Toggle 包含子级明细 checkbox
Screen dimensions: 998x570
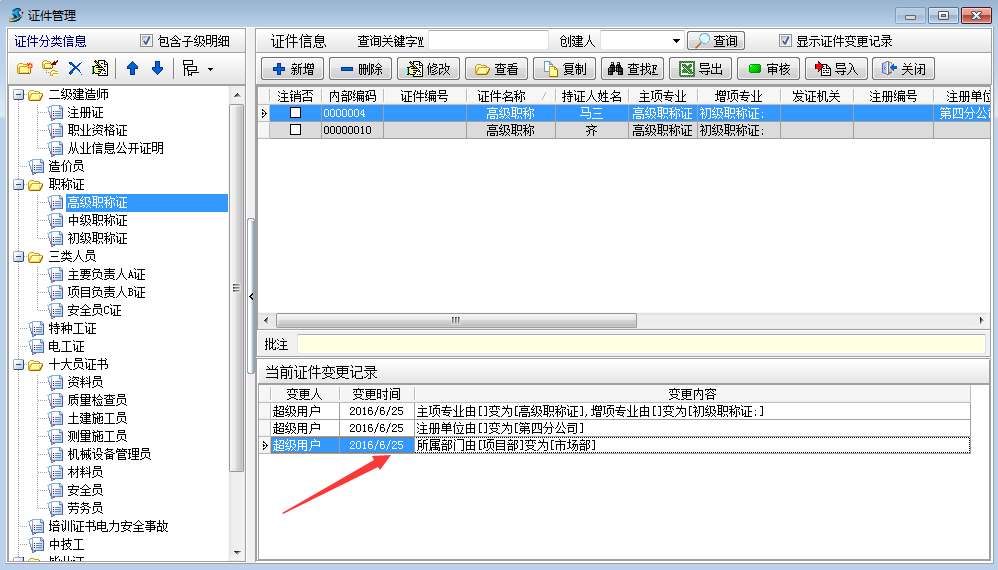[x=147, y=41]
